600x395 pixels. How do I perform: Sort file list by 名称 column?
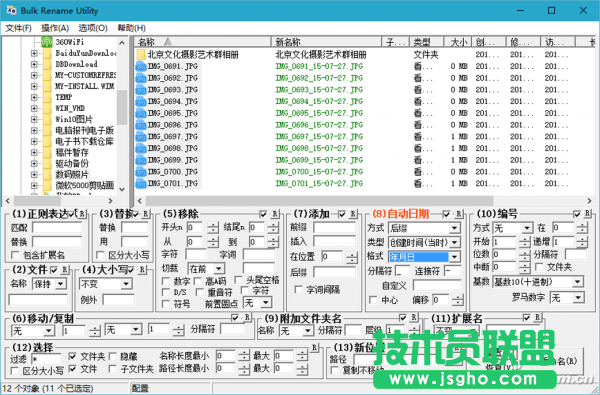[x=203, y=41]
